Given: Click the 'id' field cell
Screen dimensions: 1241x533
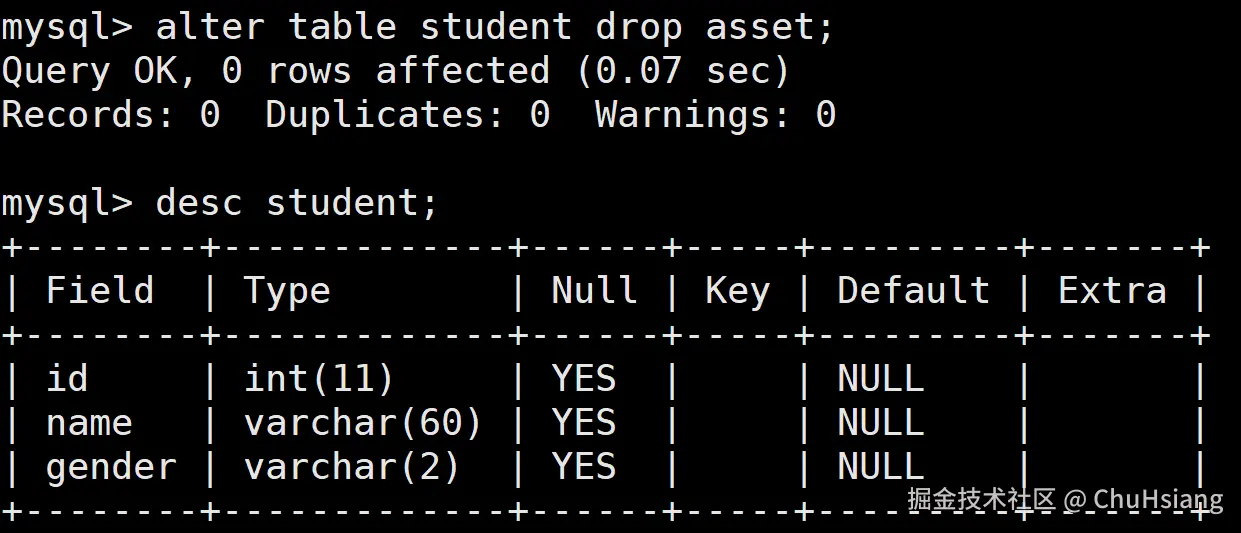Looking at the screenshot, I should click(x=67, y=379).
